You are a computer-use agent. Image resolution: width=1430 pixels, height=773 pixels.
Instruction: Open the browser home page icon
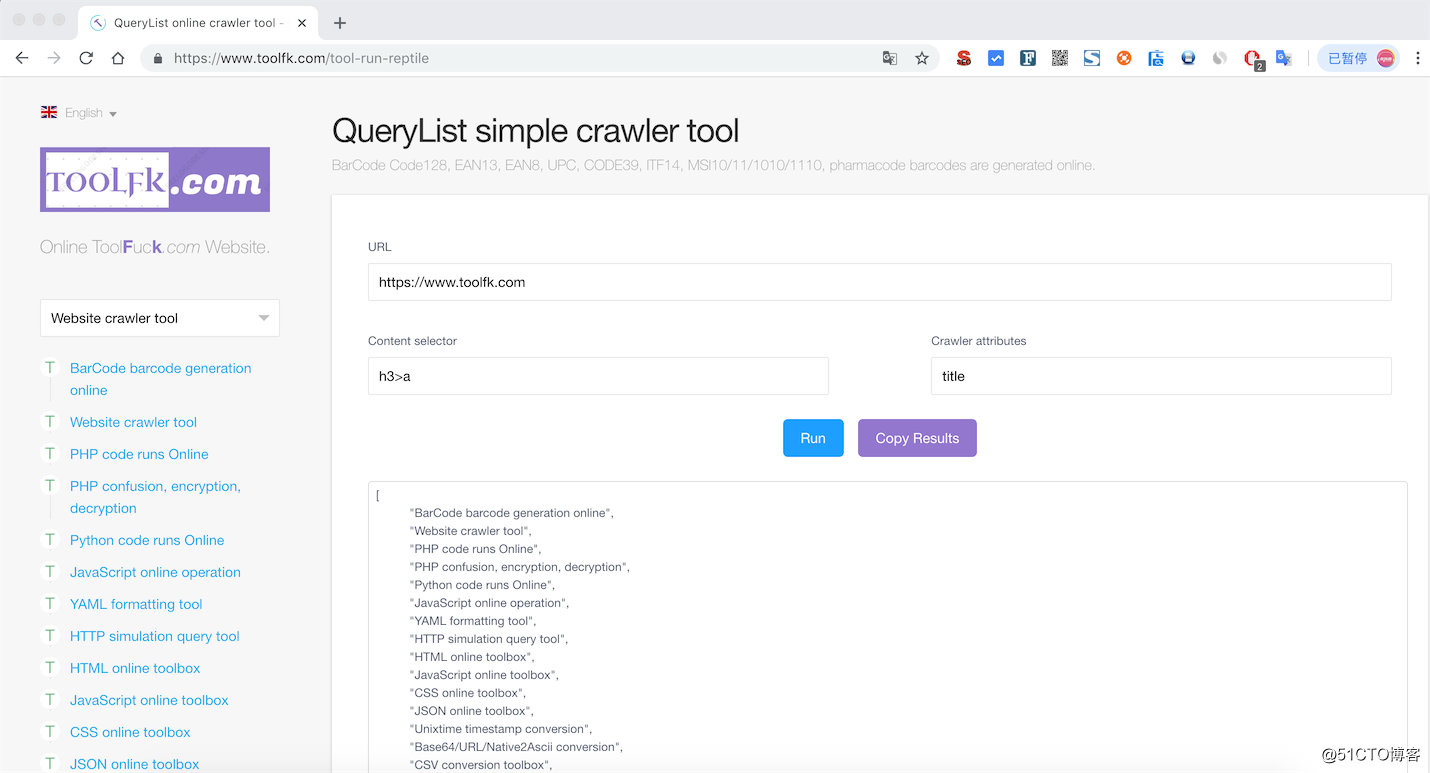pyautogui.click(x=118, y=58)
